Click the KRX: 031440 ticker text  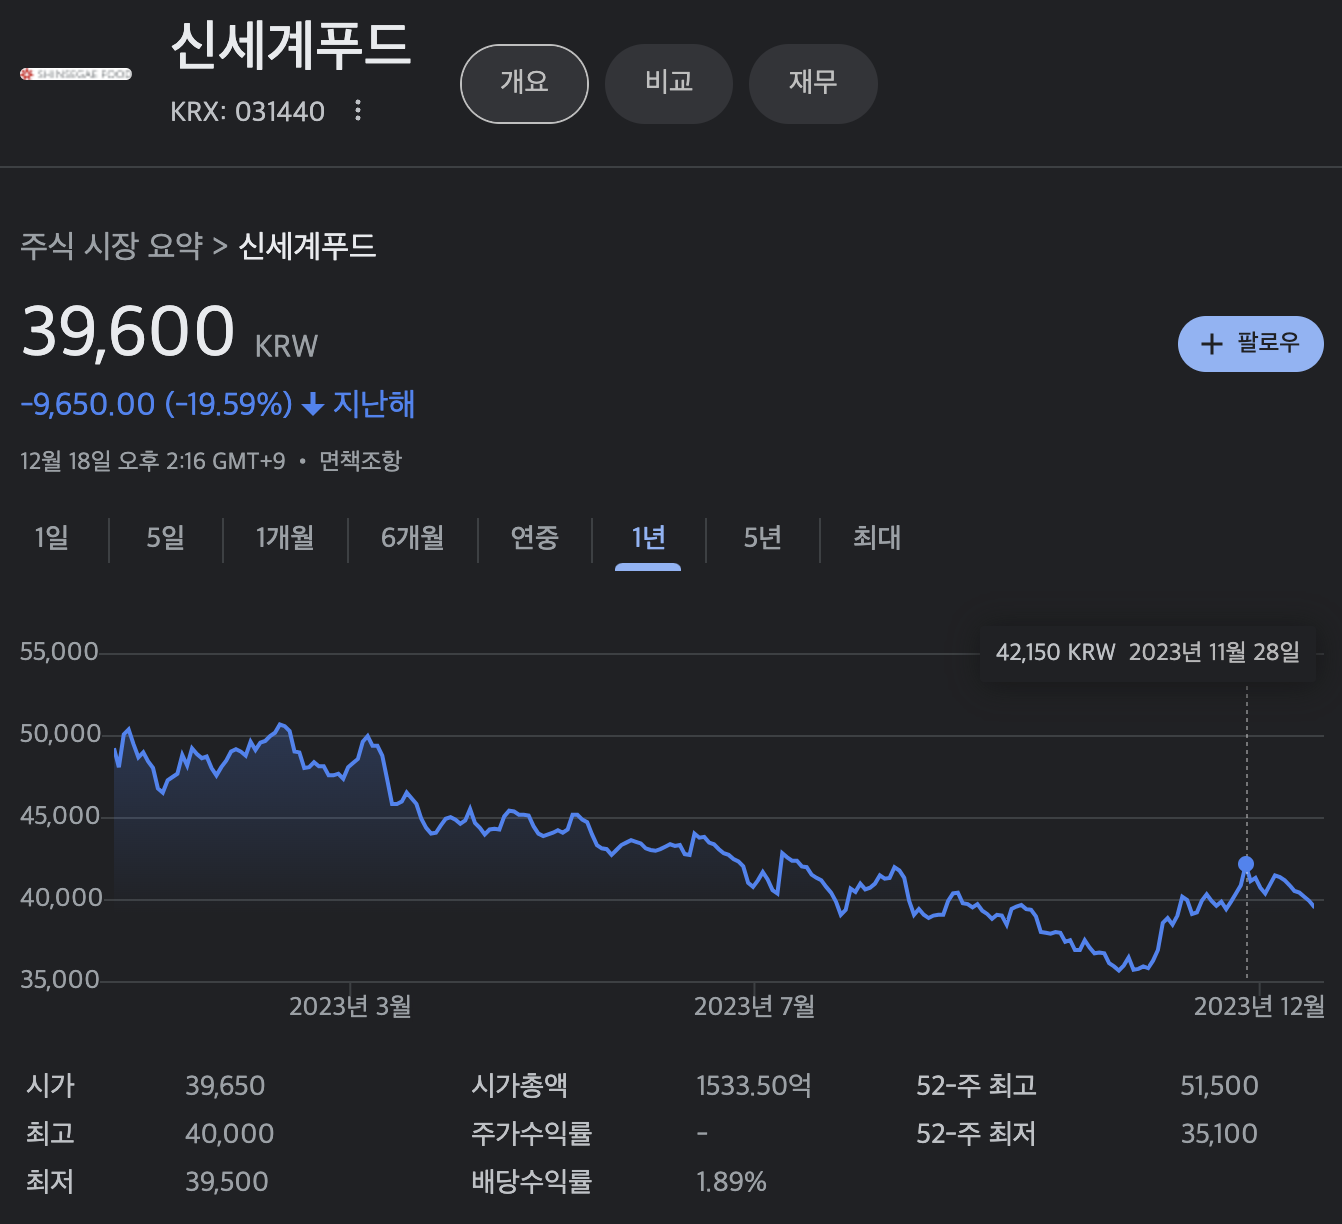tap(247, 111)
